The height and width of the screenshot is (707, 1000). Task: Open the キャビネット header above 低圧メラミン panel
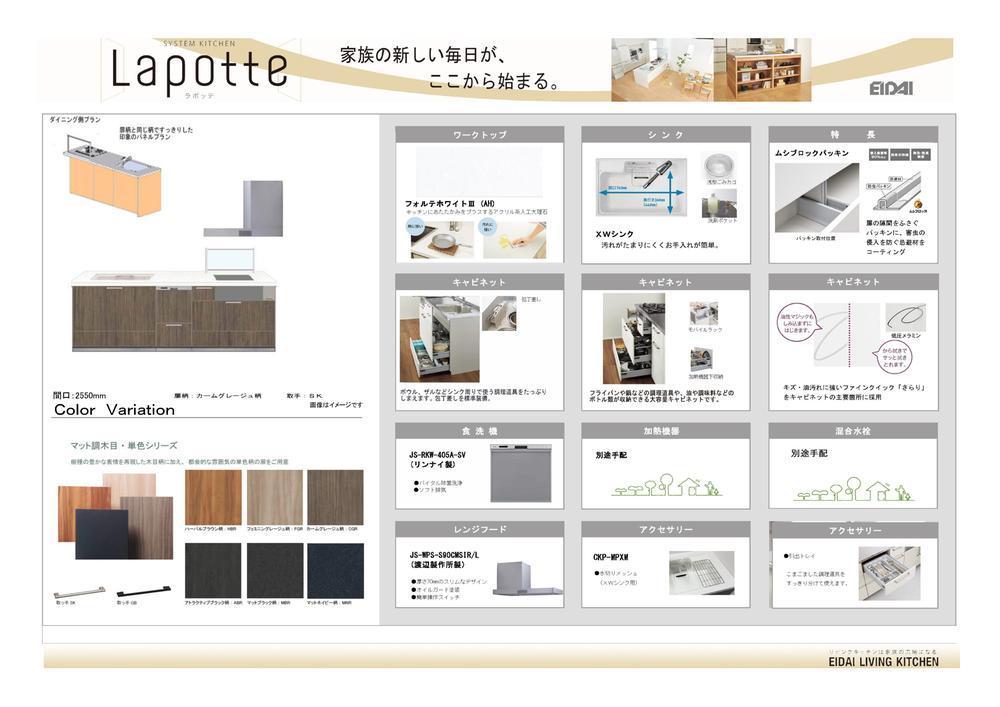[x=853, y=282]
